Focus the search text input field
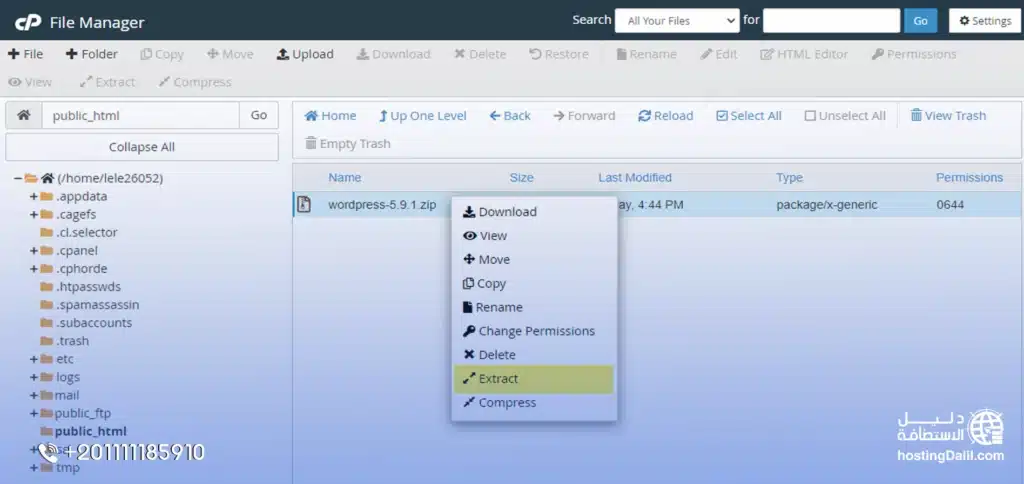 click(831, 21)
